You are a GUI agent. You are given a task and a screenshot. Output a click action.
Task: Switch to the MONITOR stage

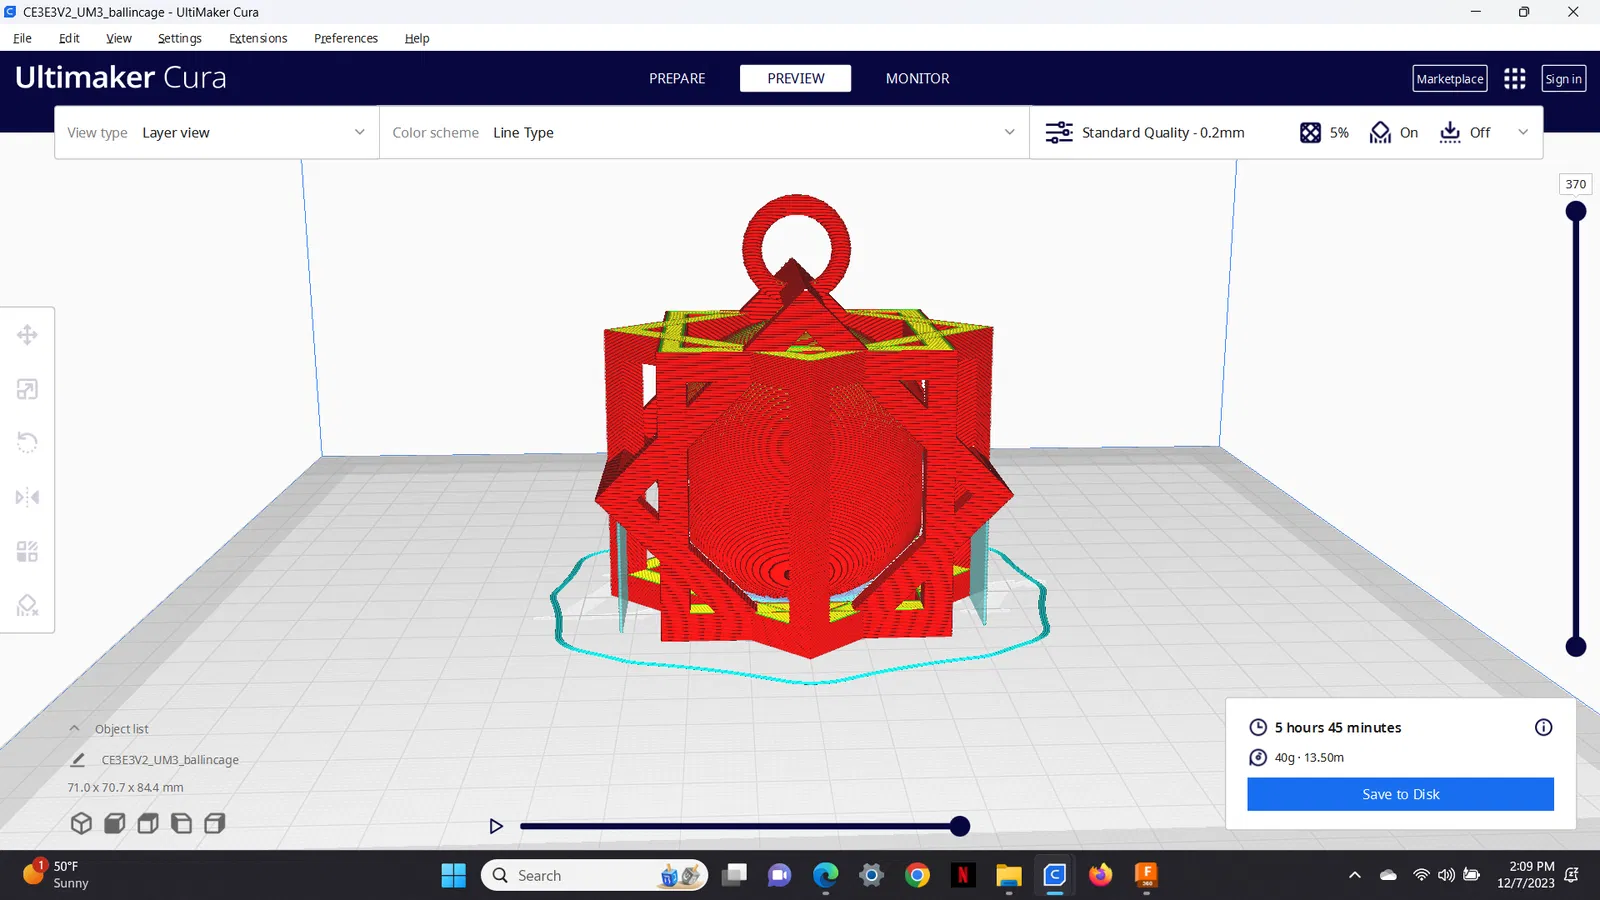tap(918, 78)
